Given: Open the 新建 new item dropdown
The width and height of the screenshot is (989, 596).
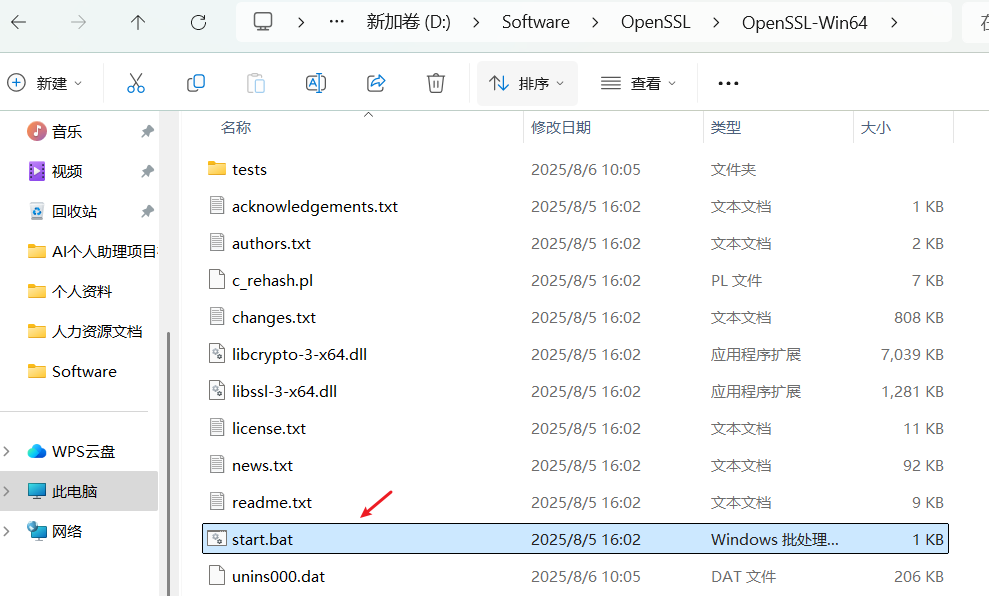Looking at the screenshot, I should [45, 83].
